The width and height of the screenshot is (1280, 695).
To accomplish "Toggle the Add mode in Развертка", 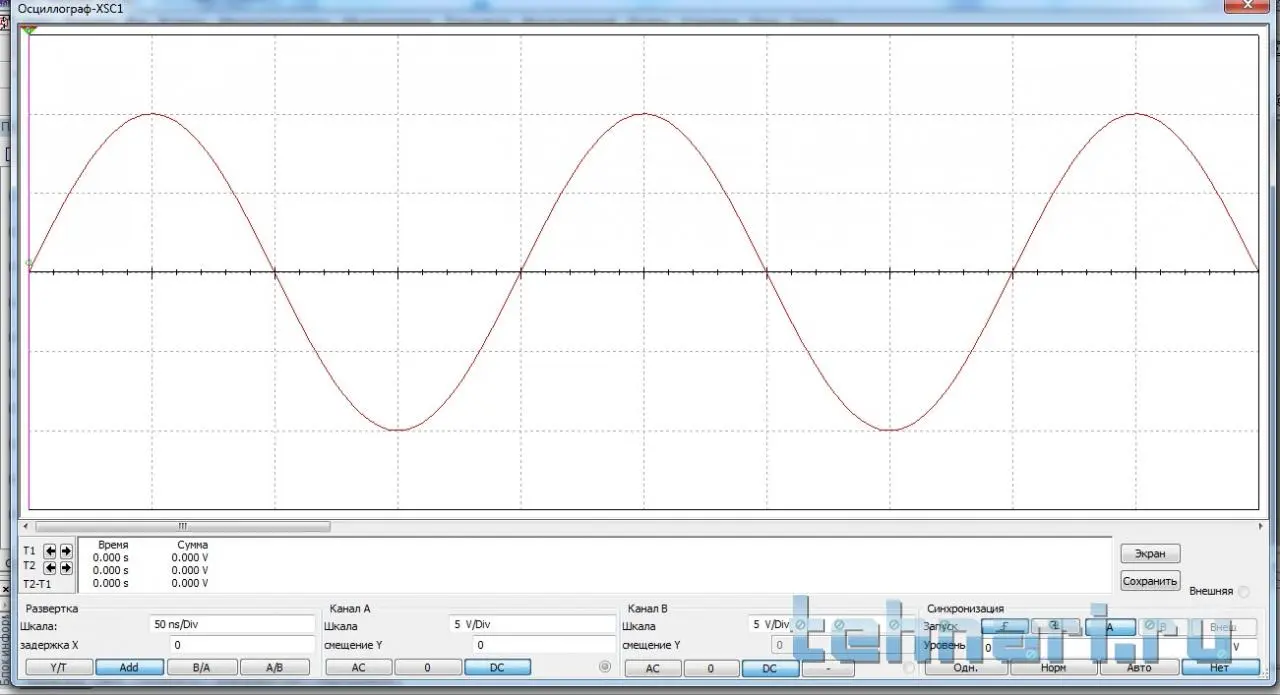I will point(129,667).
